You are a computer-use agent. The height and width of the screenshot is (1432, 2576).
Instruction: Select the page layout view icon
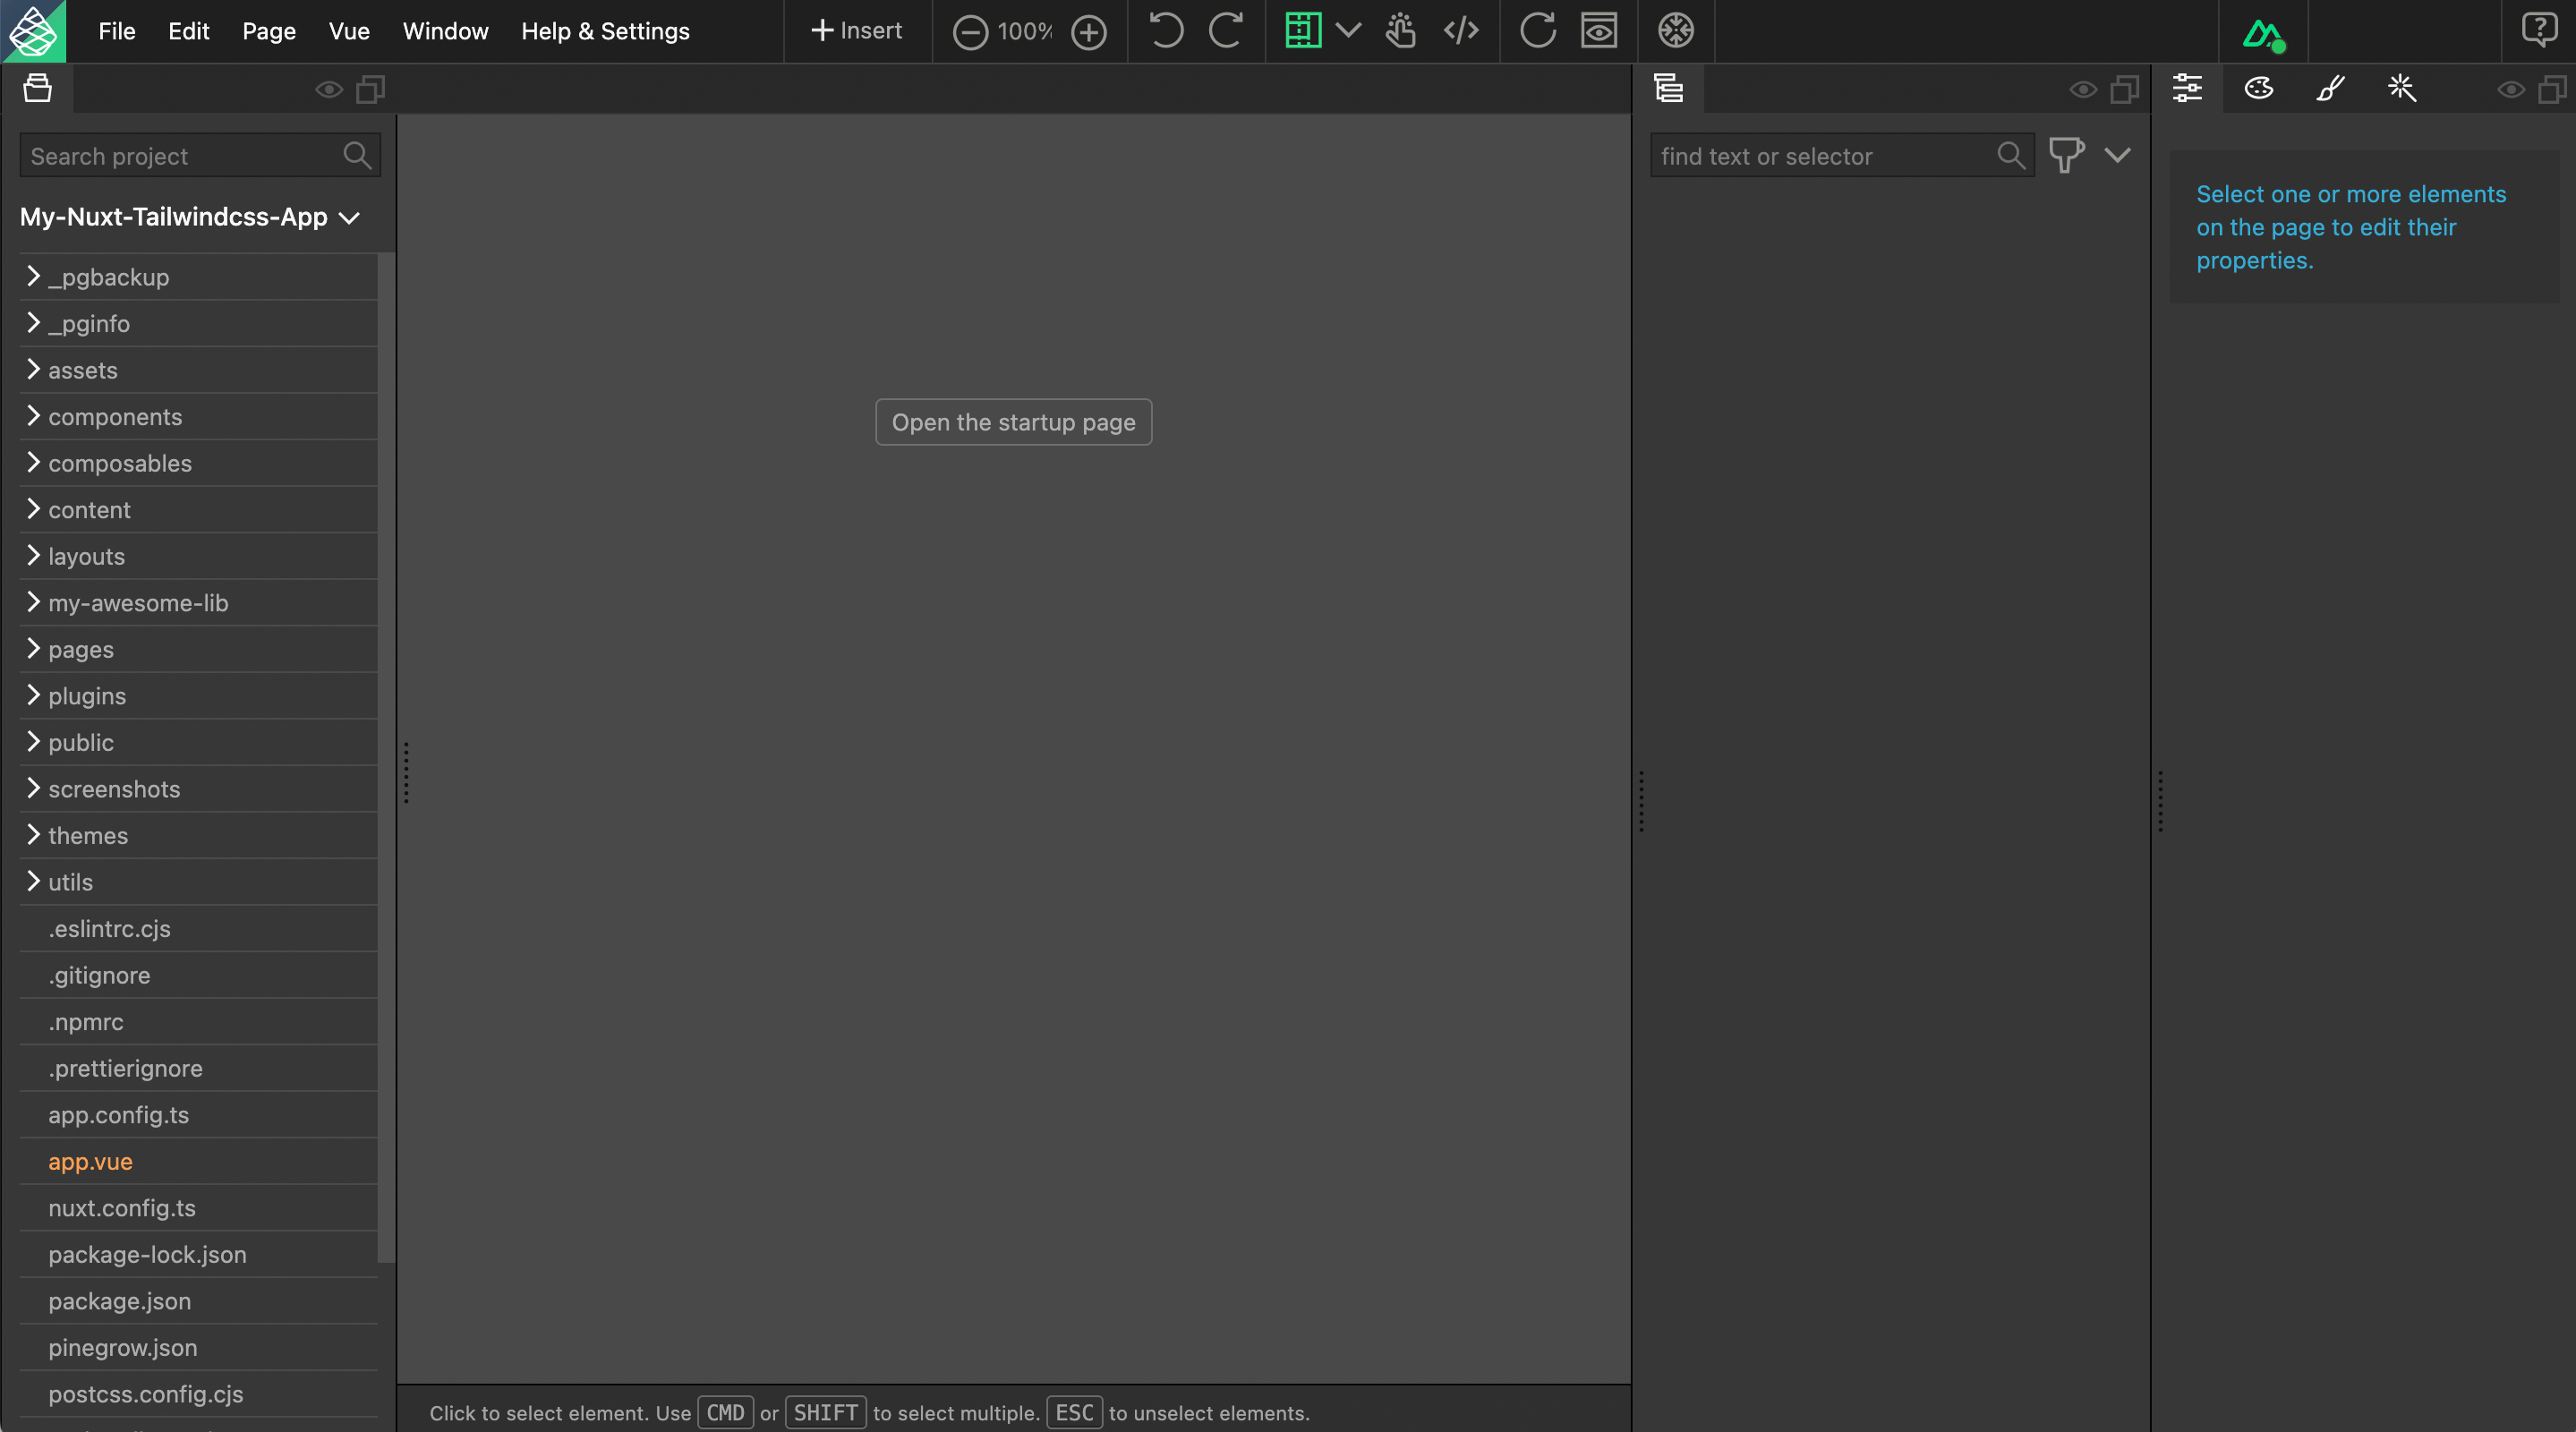tap(1303, 31)
